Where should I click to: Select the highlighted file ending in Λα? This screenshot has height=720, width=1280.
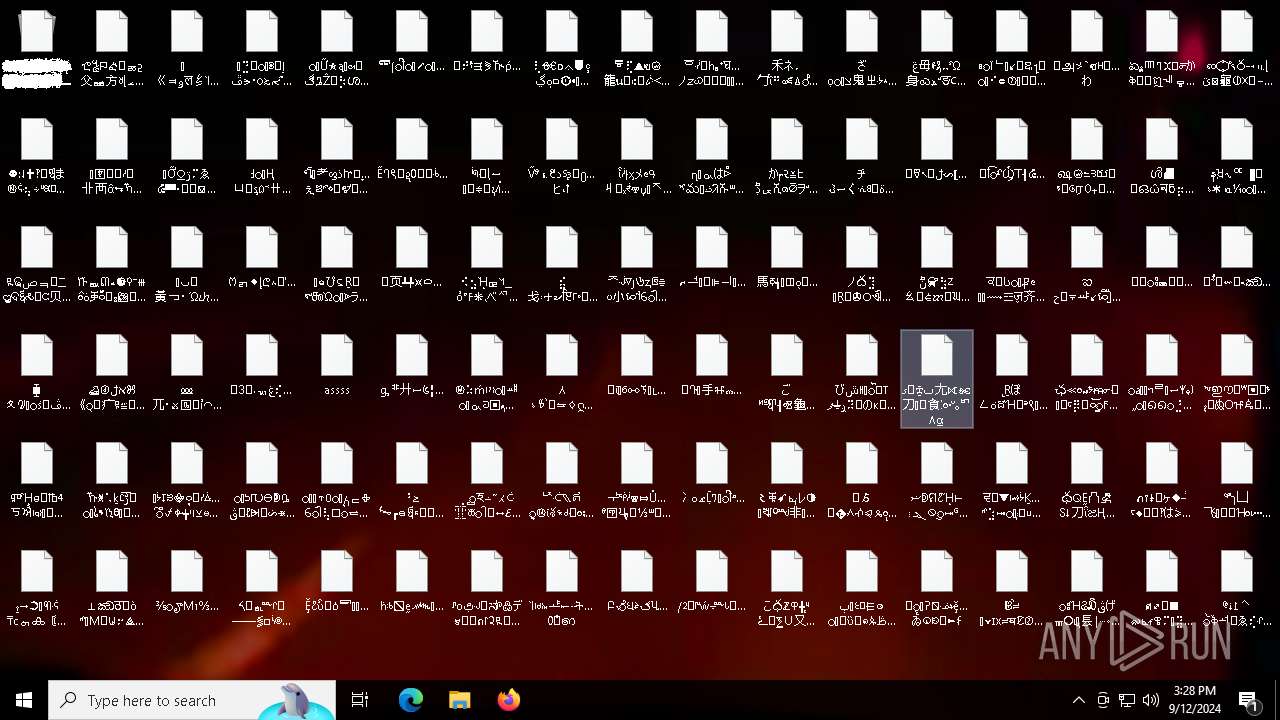[x=937, y=379]
